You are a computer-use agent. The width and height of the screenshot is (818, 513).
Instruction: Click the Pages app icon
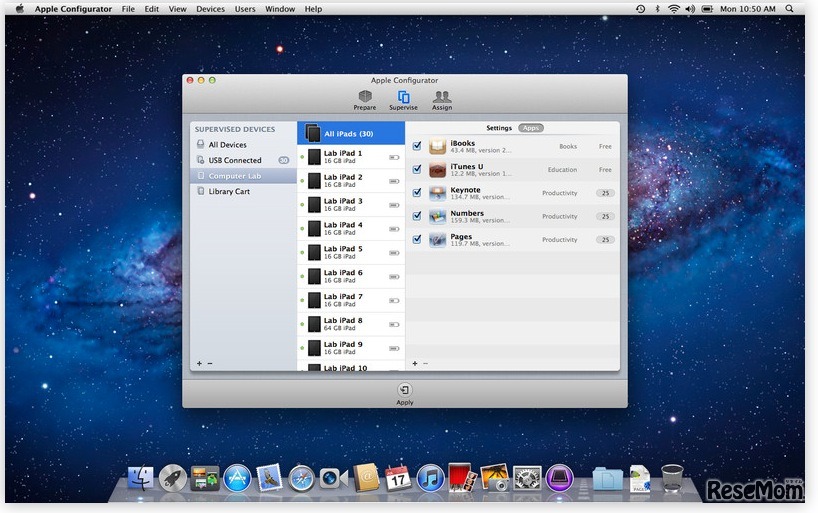pos(437,240)
